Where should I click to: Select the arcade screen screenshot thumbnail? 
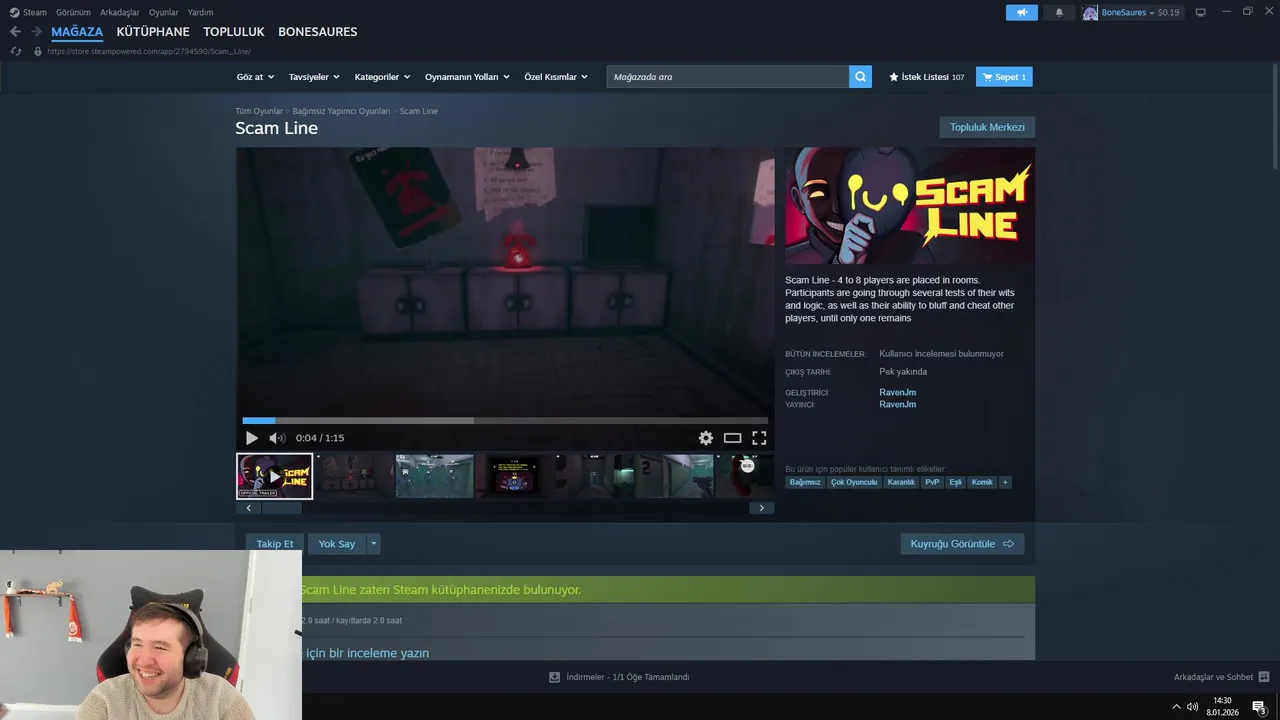[514, 476]
